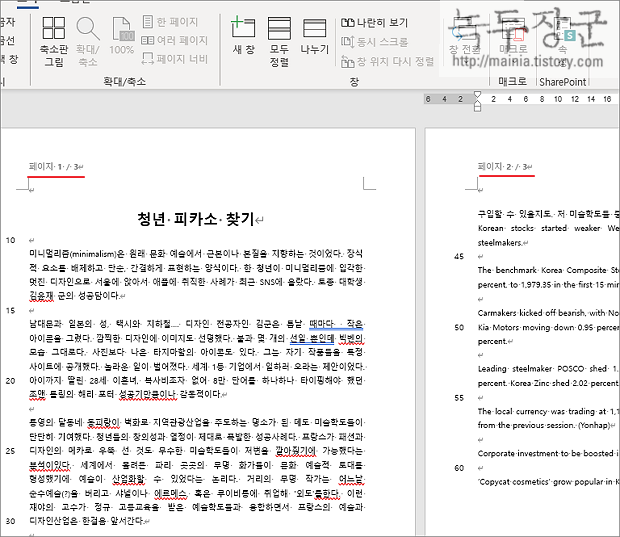Image resolution: width=620 pixels, height=537 pixels.
Task: Click the underlined word 동피랑이
Action: (103, 422)
